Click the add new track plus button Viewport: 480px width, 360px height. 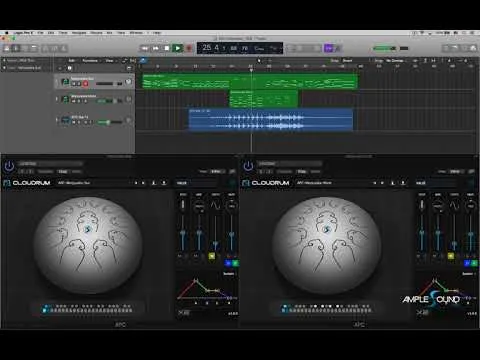click(60, 68)
